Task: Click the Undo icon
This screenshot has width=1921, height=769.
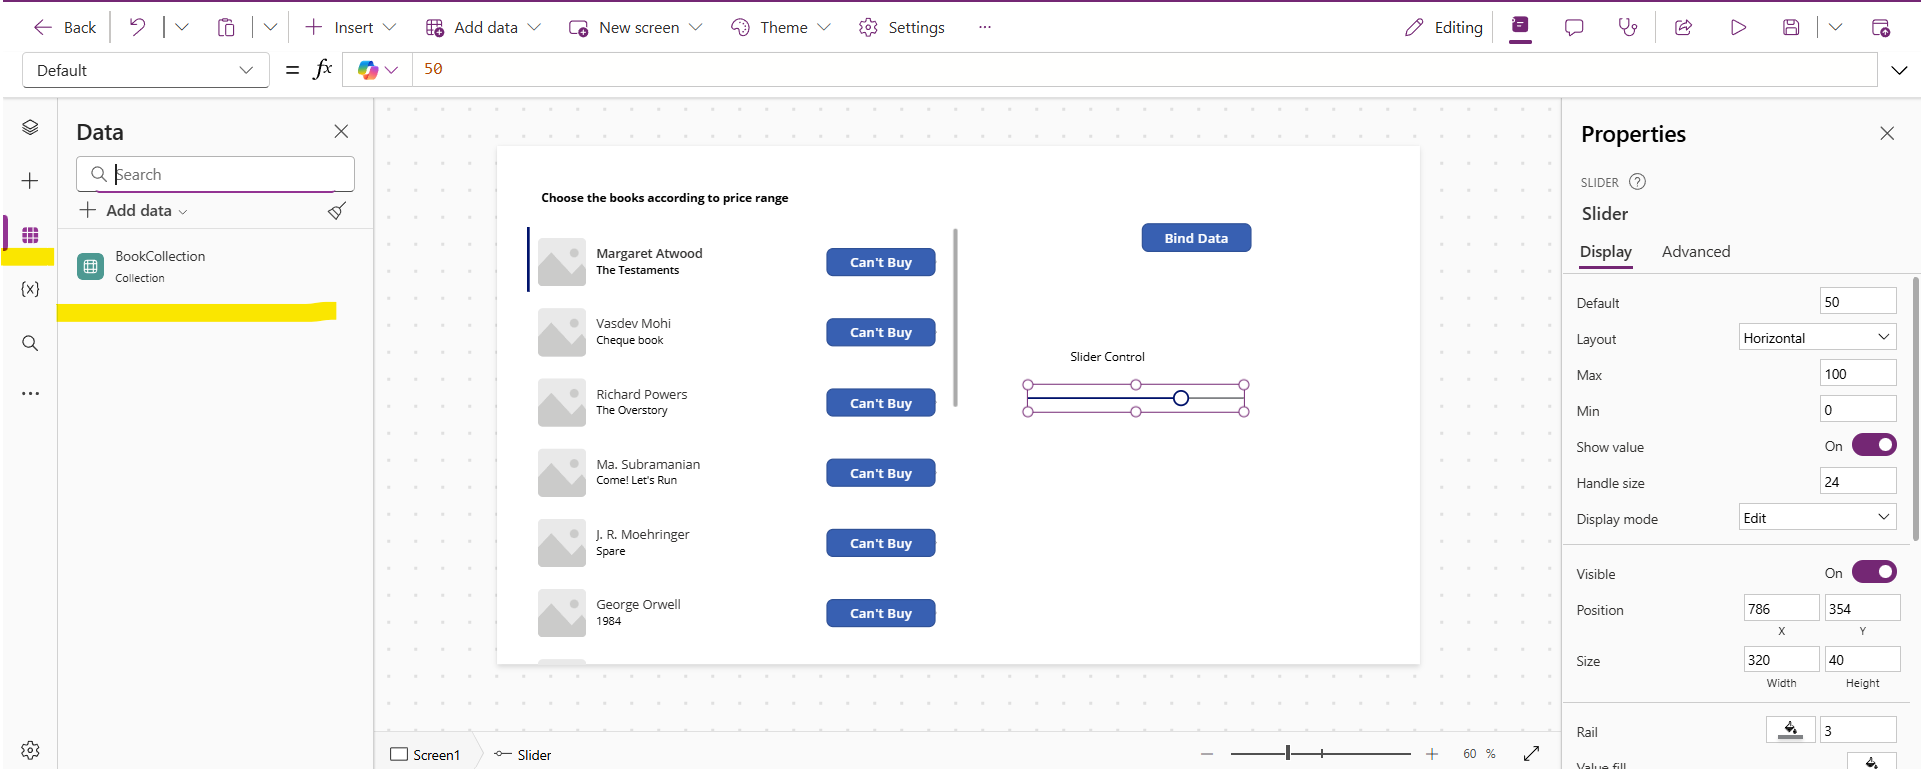Action: coord(137,28)
